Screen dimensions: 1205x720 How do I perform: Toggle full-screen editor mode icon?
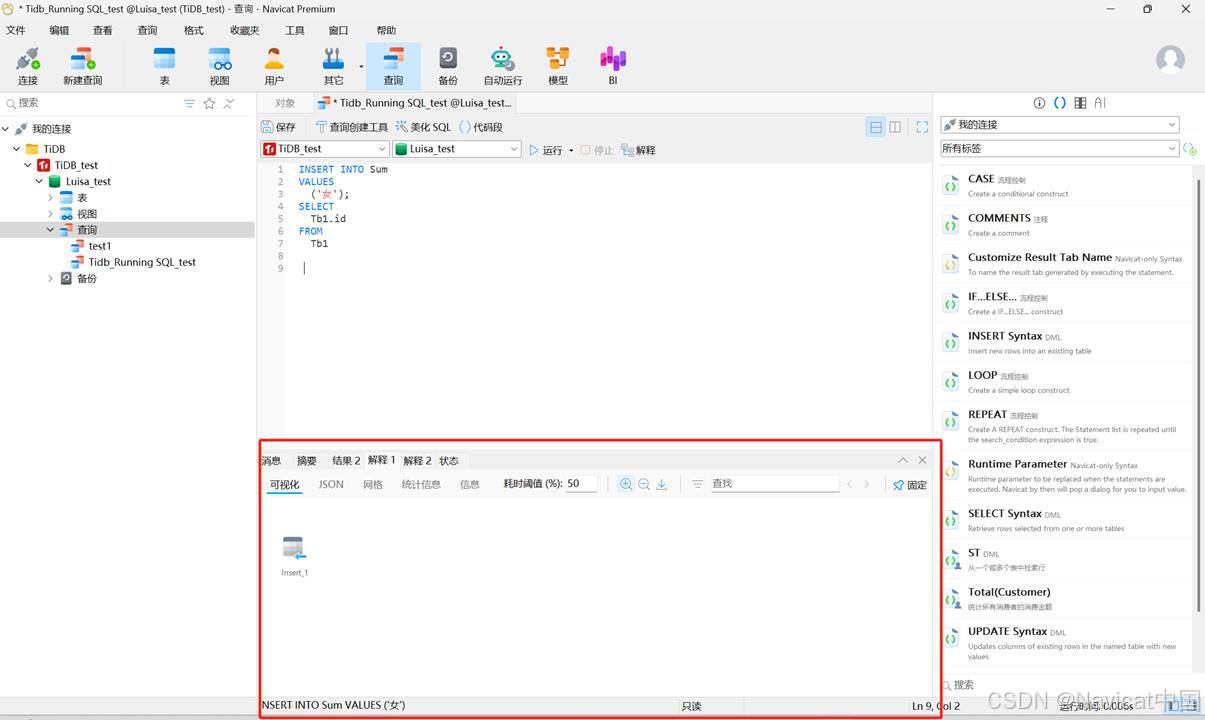(922, 127)
